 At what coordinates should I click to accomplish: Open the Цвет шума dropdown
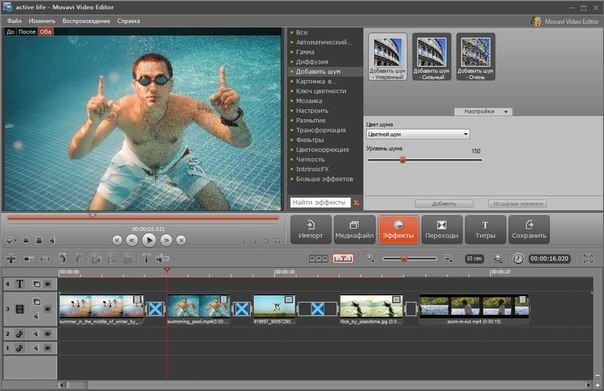[x=418, y=134]
